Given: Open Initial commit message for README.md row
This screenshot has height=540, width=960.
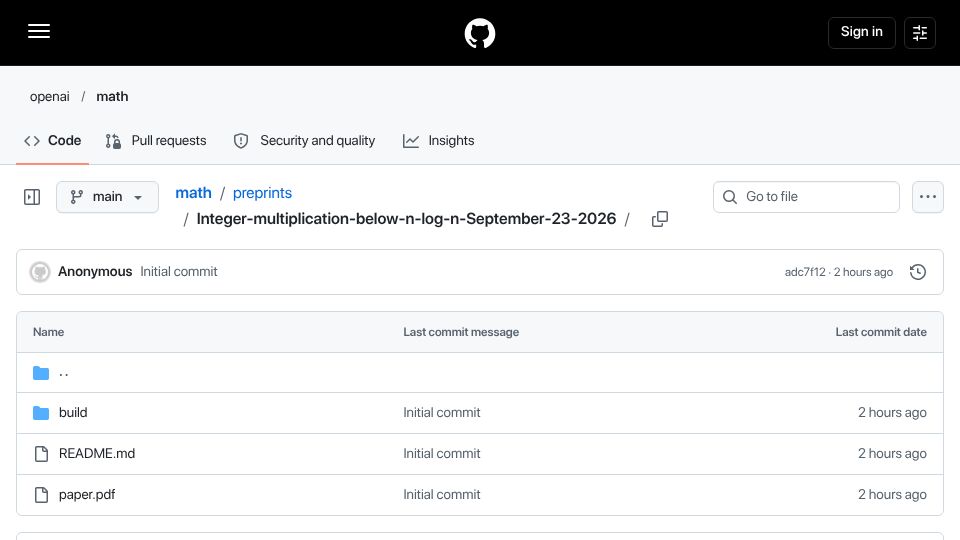Looking at the screenshot, I should pos(441,454).
